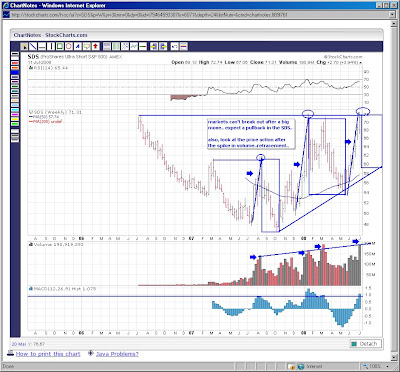Screen dimensions: 400x372
Task: Pick the text annotation tool
Action: [78, 46]
